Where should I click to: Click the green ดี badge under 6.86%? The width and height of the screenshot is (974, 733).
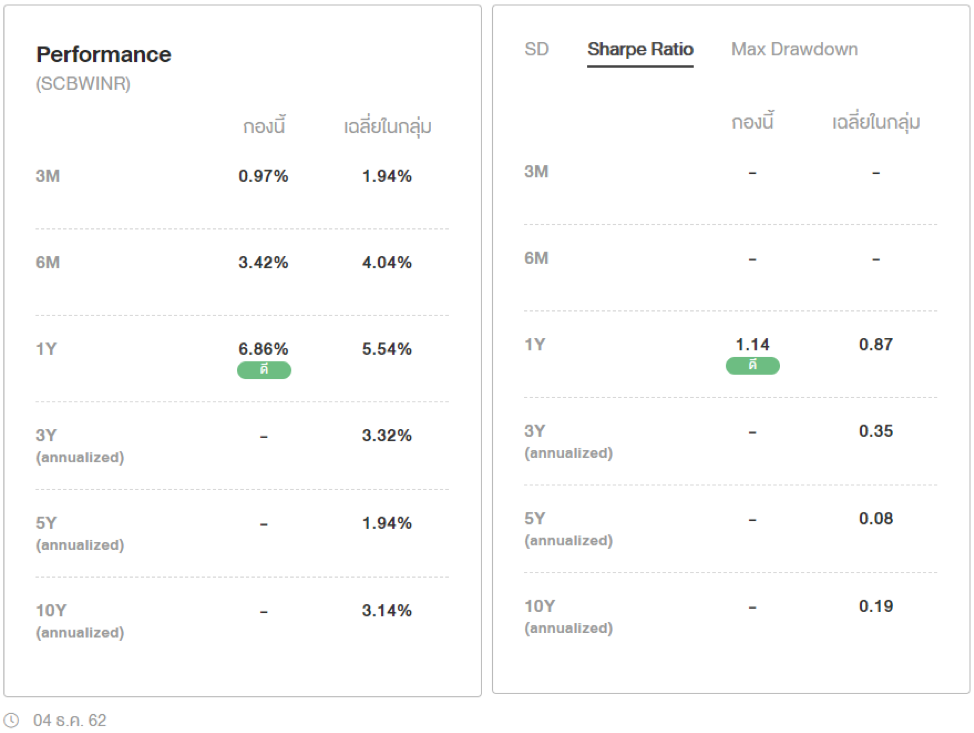264,370
